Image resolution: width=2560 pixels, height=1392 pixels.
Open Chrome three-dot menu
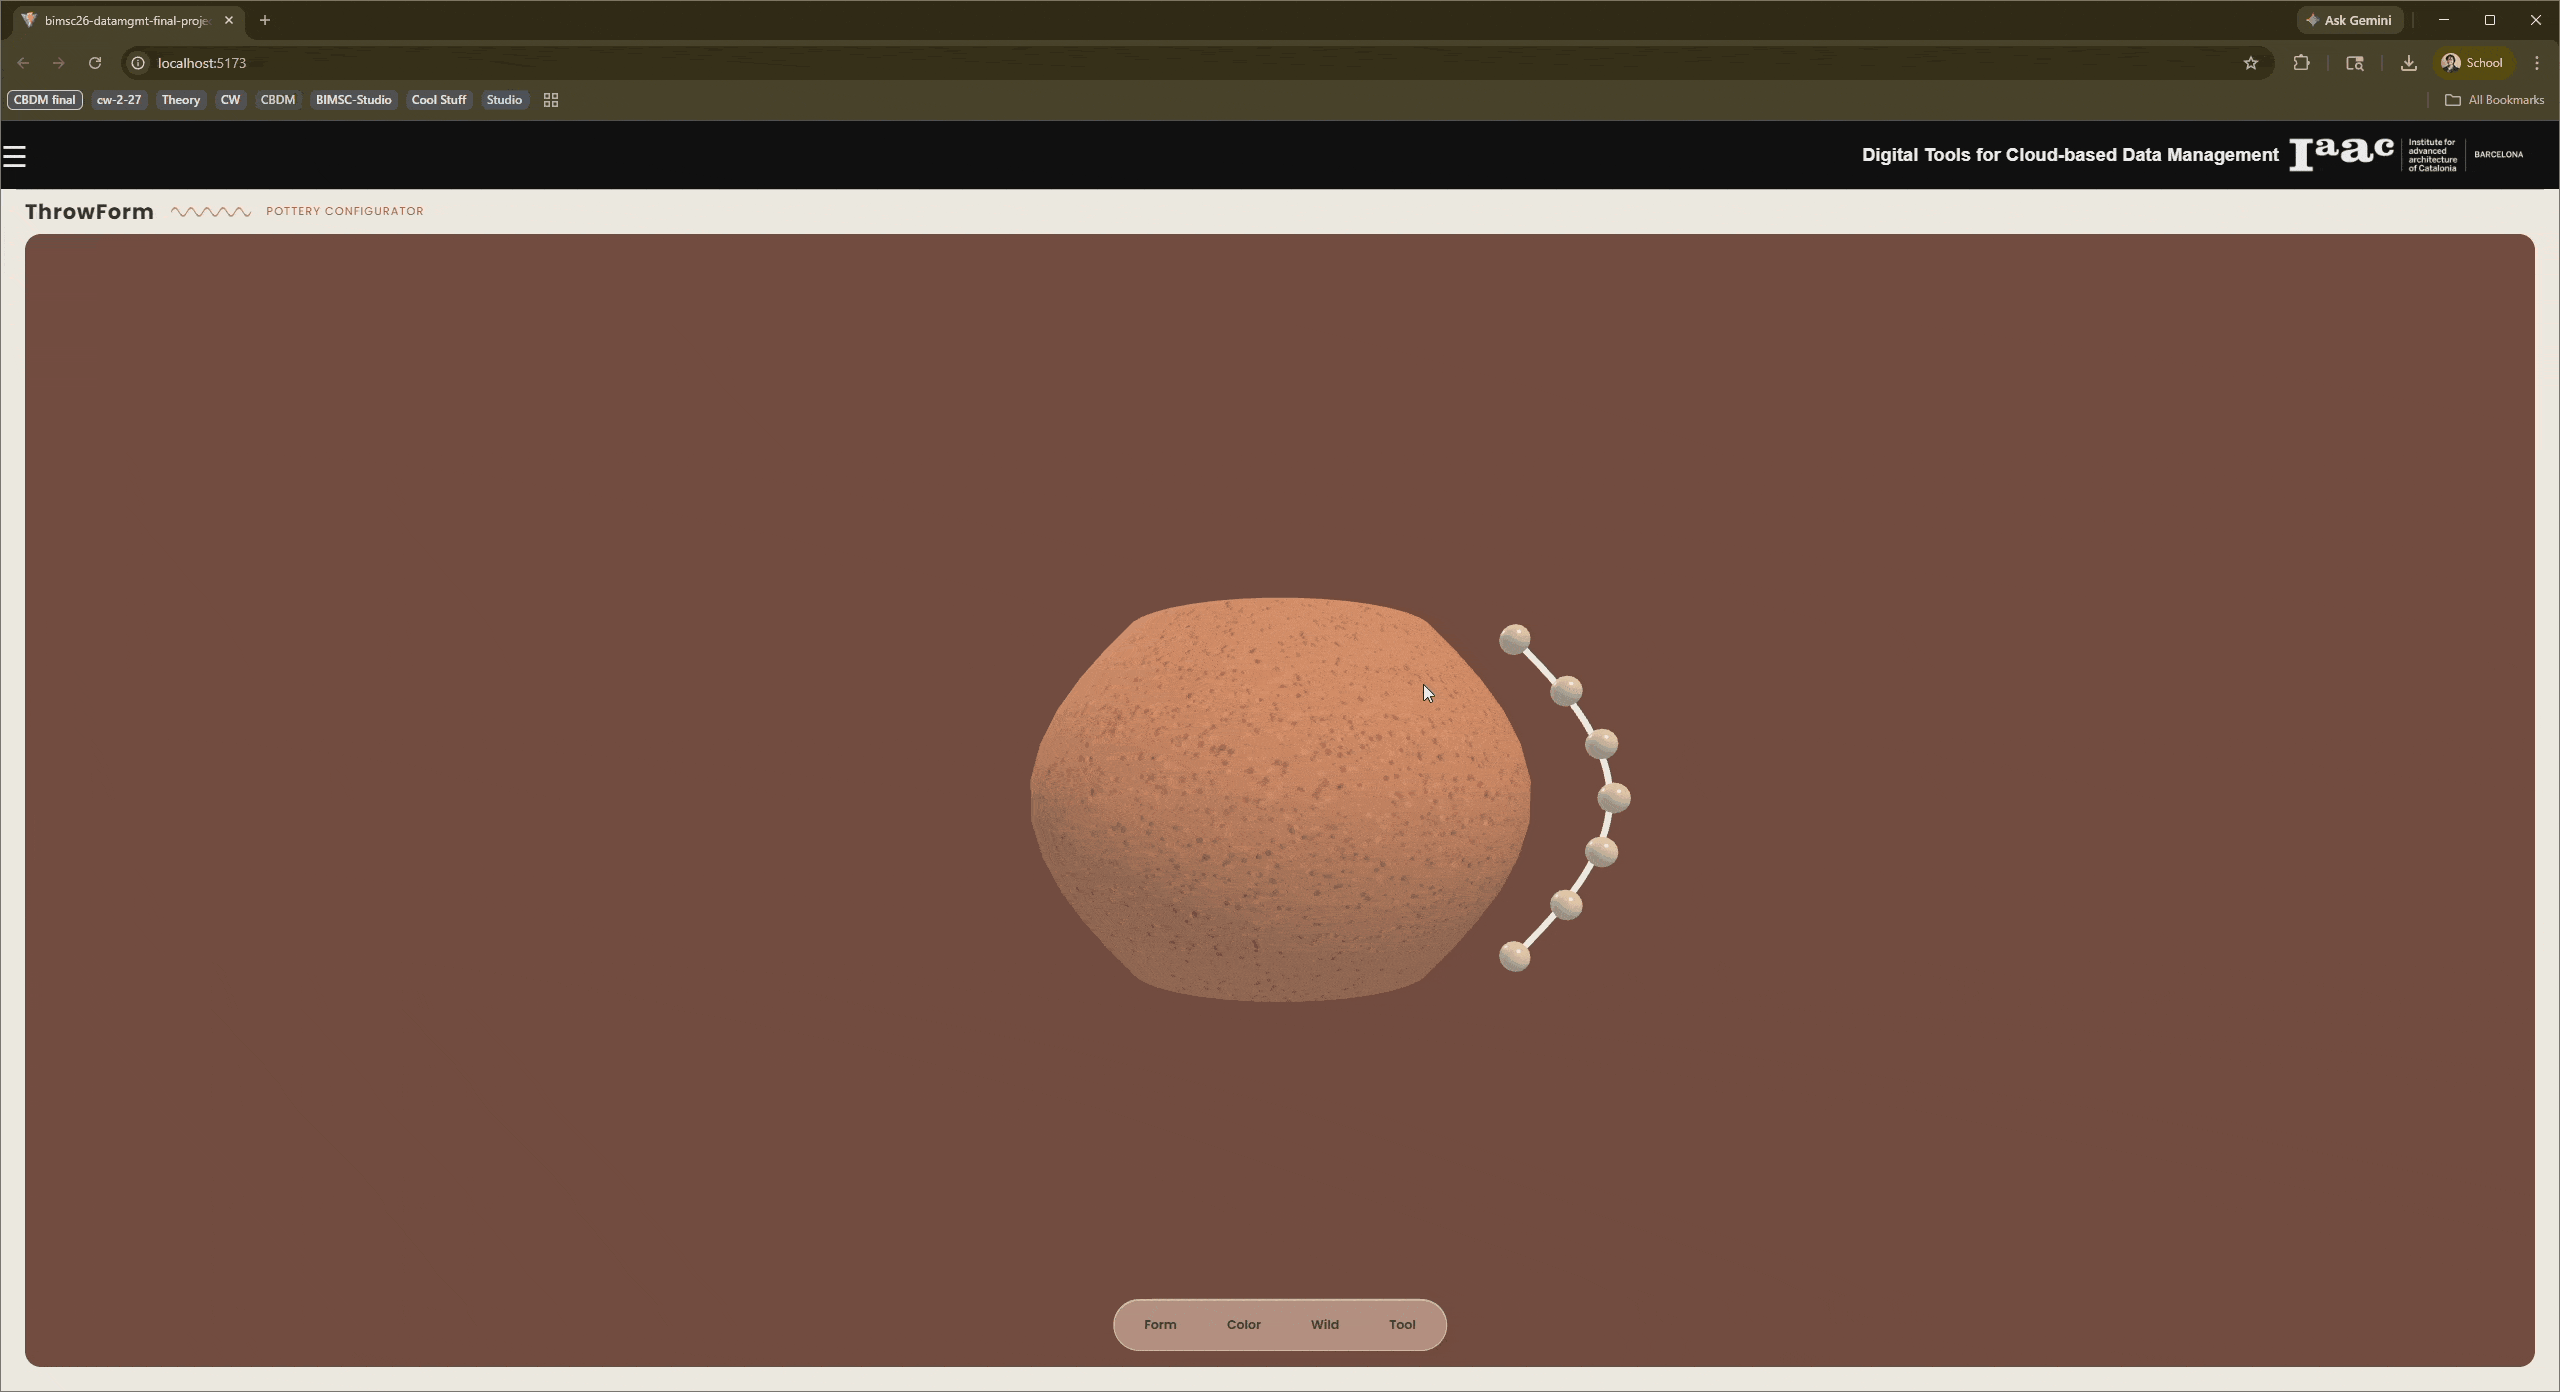[x=2537, y=63]
